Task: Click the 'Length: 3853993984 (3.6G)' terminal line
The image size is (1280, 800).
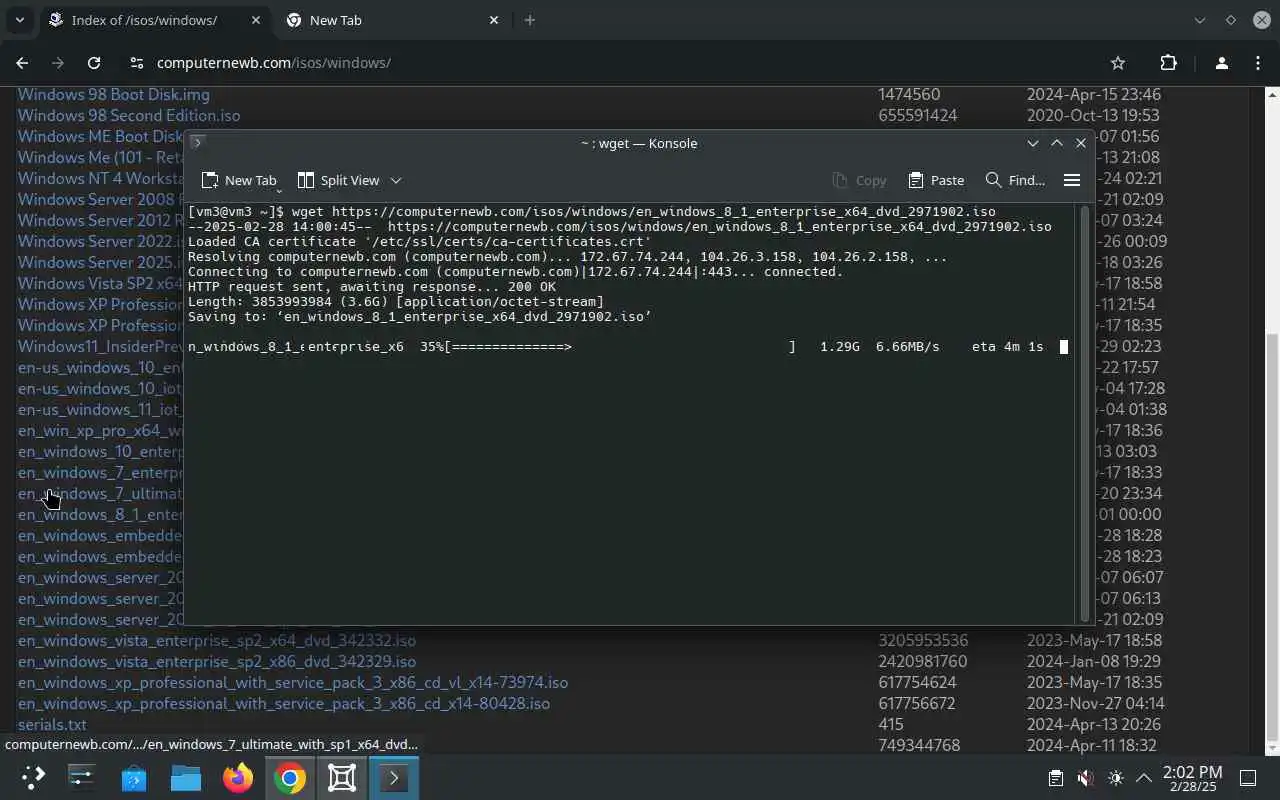Action: click(396, 301)
